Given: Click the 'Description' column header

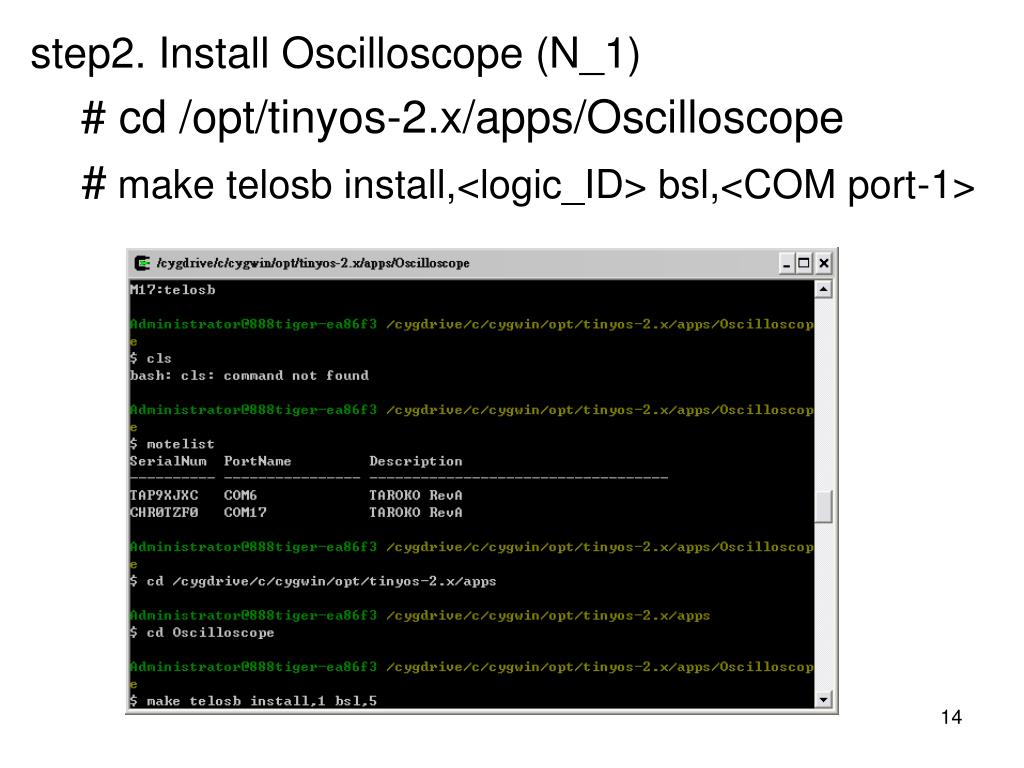Looking at the screenshot, I should (415, 461).
